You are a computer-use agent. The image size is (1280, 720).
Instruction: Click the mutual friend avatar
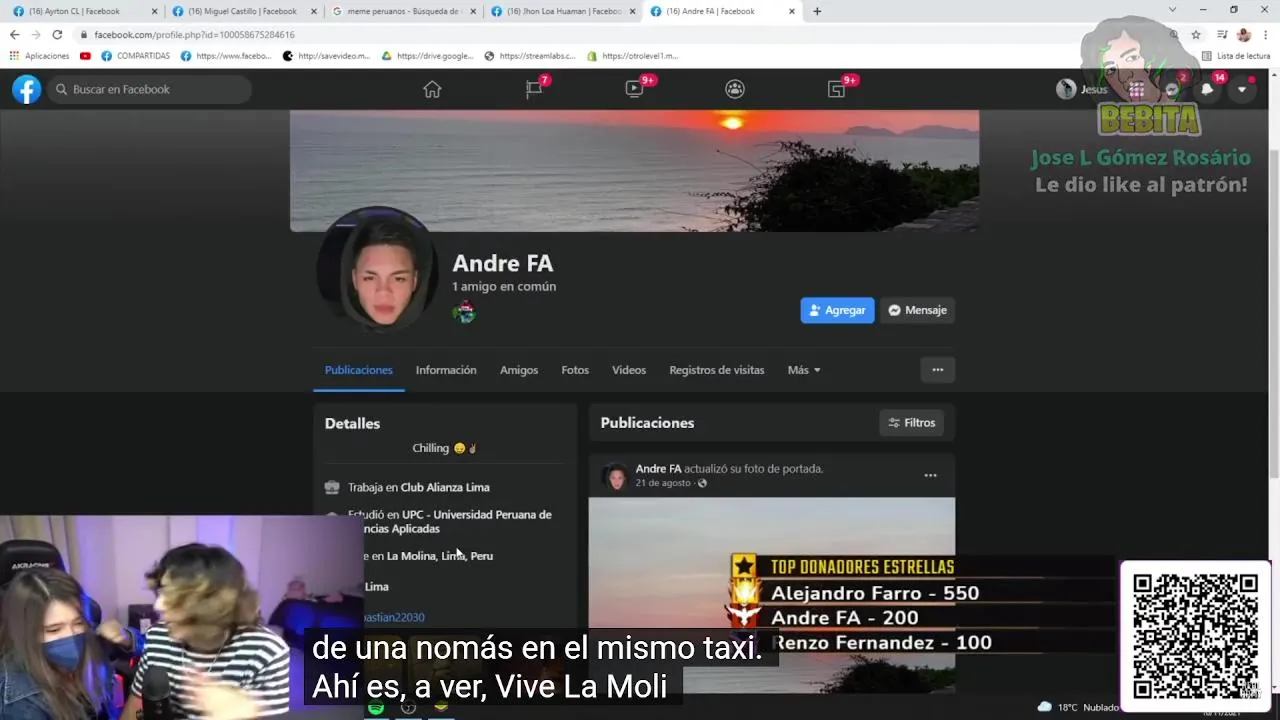coord(463,312)
